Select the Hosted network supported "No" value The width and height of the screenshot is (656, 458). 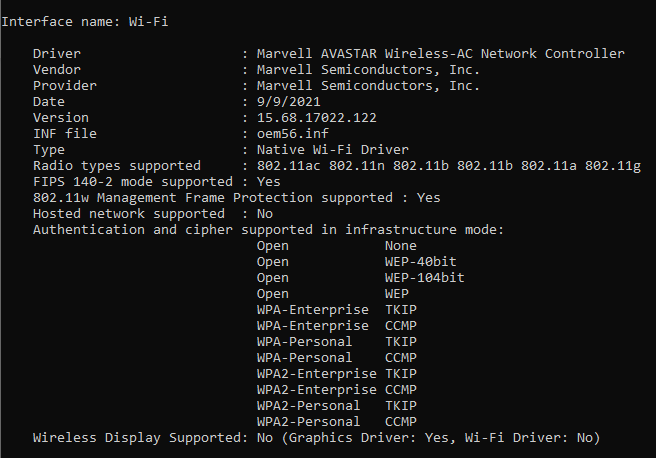tap(265, 214)
